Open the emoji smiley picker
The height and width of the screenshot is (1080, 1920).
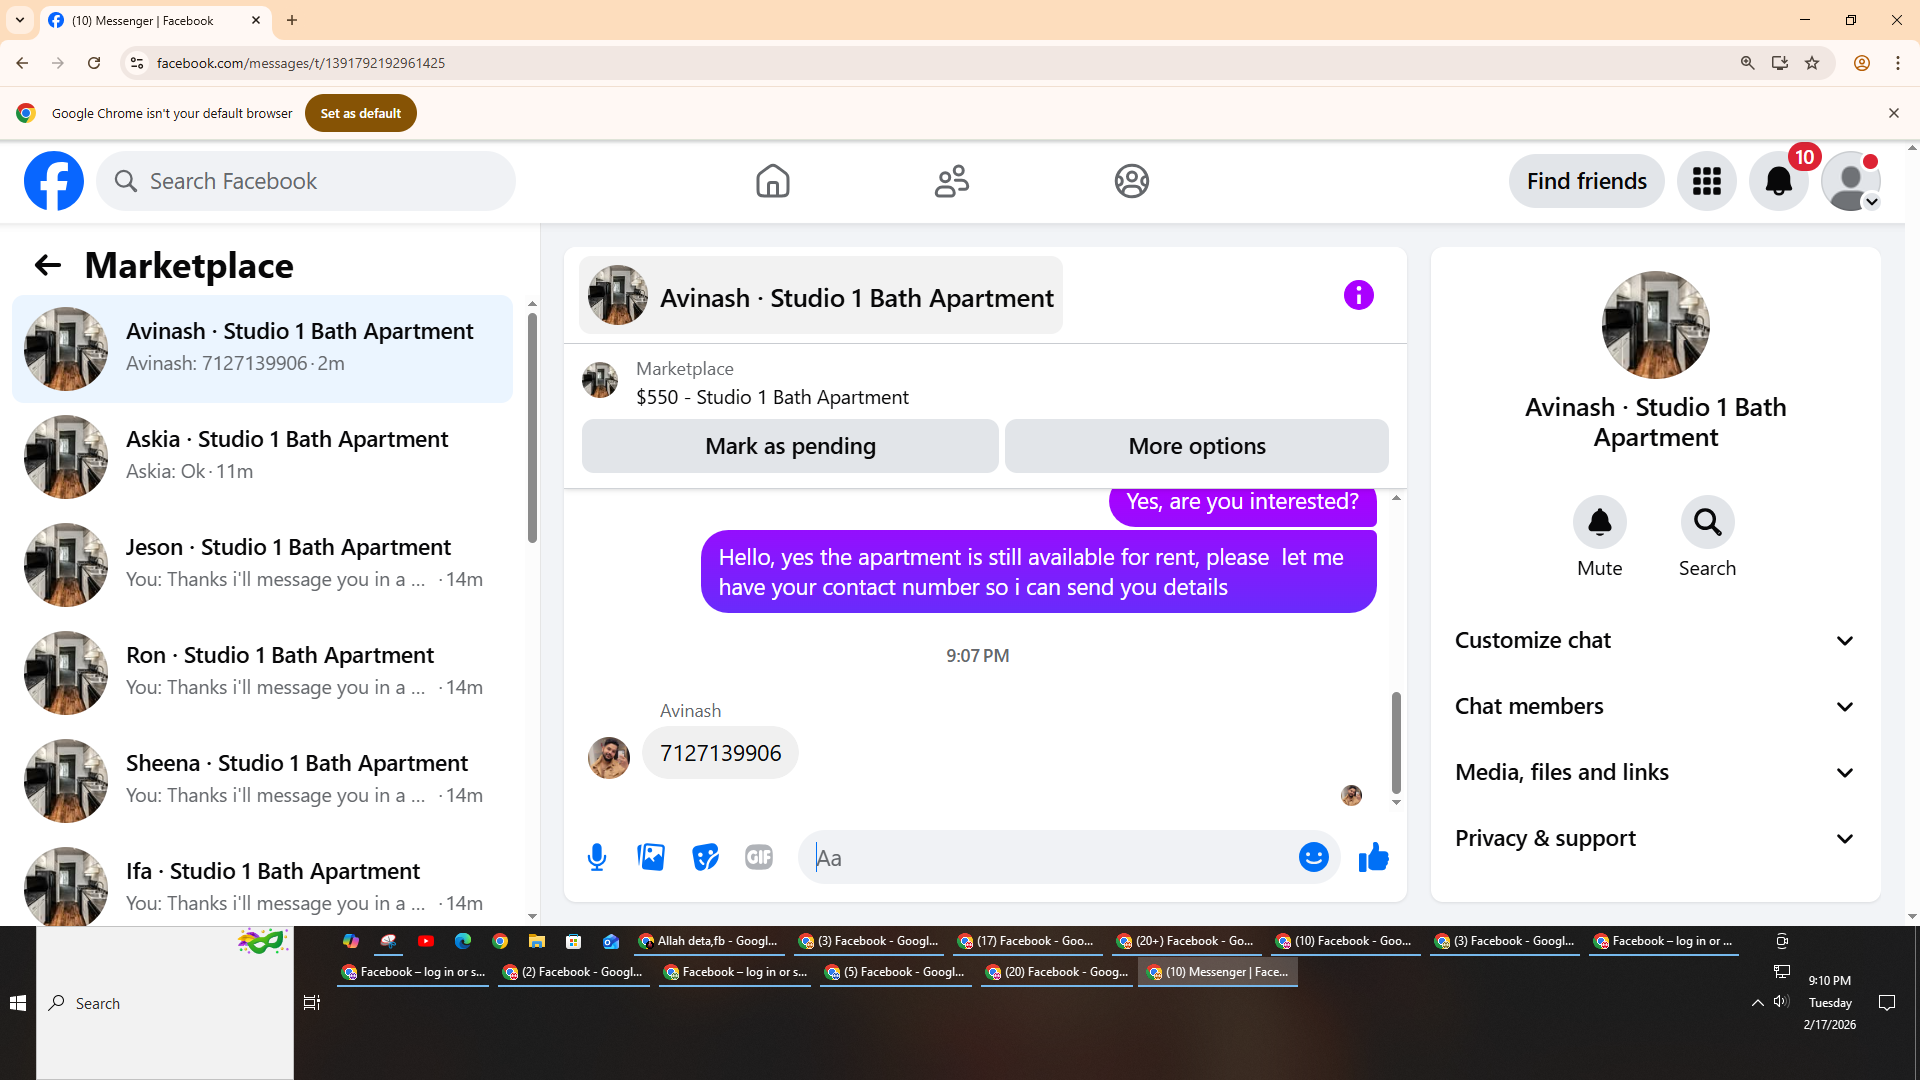(1313, 857)
